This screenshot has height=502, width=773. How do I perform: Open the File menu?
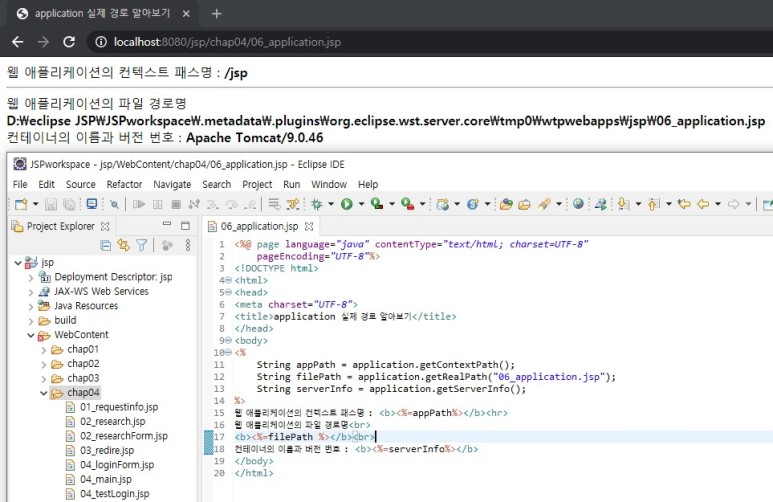pyautogui.click(x=20, y=184)
